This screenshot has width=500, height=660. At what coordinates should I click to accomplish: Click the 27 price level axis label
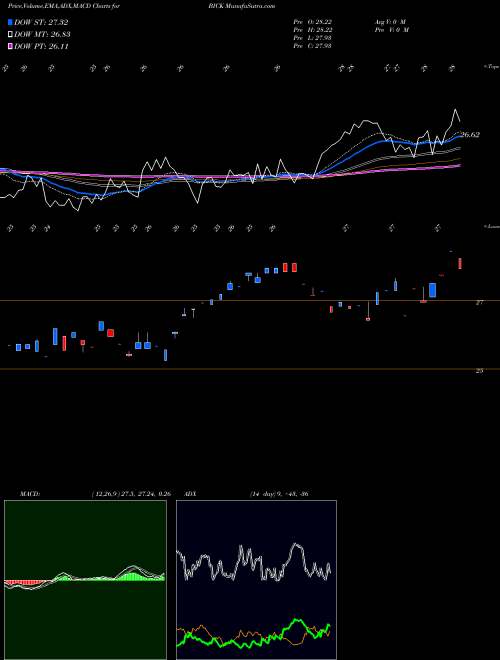pyautogui.click(x=479, y=303)
